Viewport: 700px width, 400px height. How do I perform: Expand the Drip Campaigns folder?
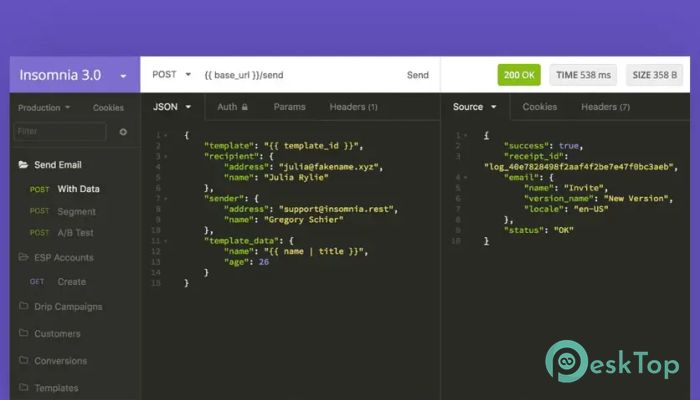(68, 307)
